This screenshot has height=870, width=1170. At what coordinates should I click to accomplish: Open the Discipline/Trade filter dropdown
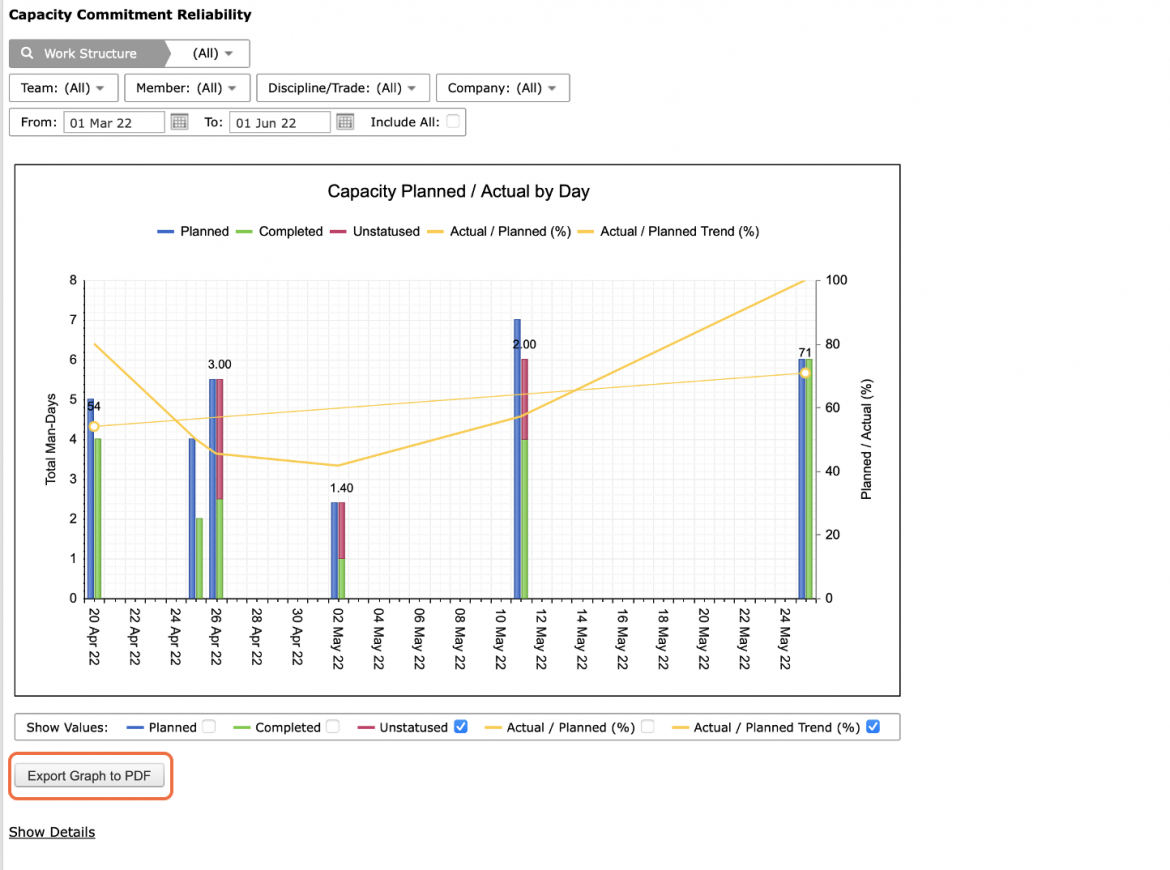pyautogui.click(x=342, y=87)
